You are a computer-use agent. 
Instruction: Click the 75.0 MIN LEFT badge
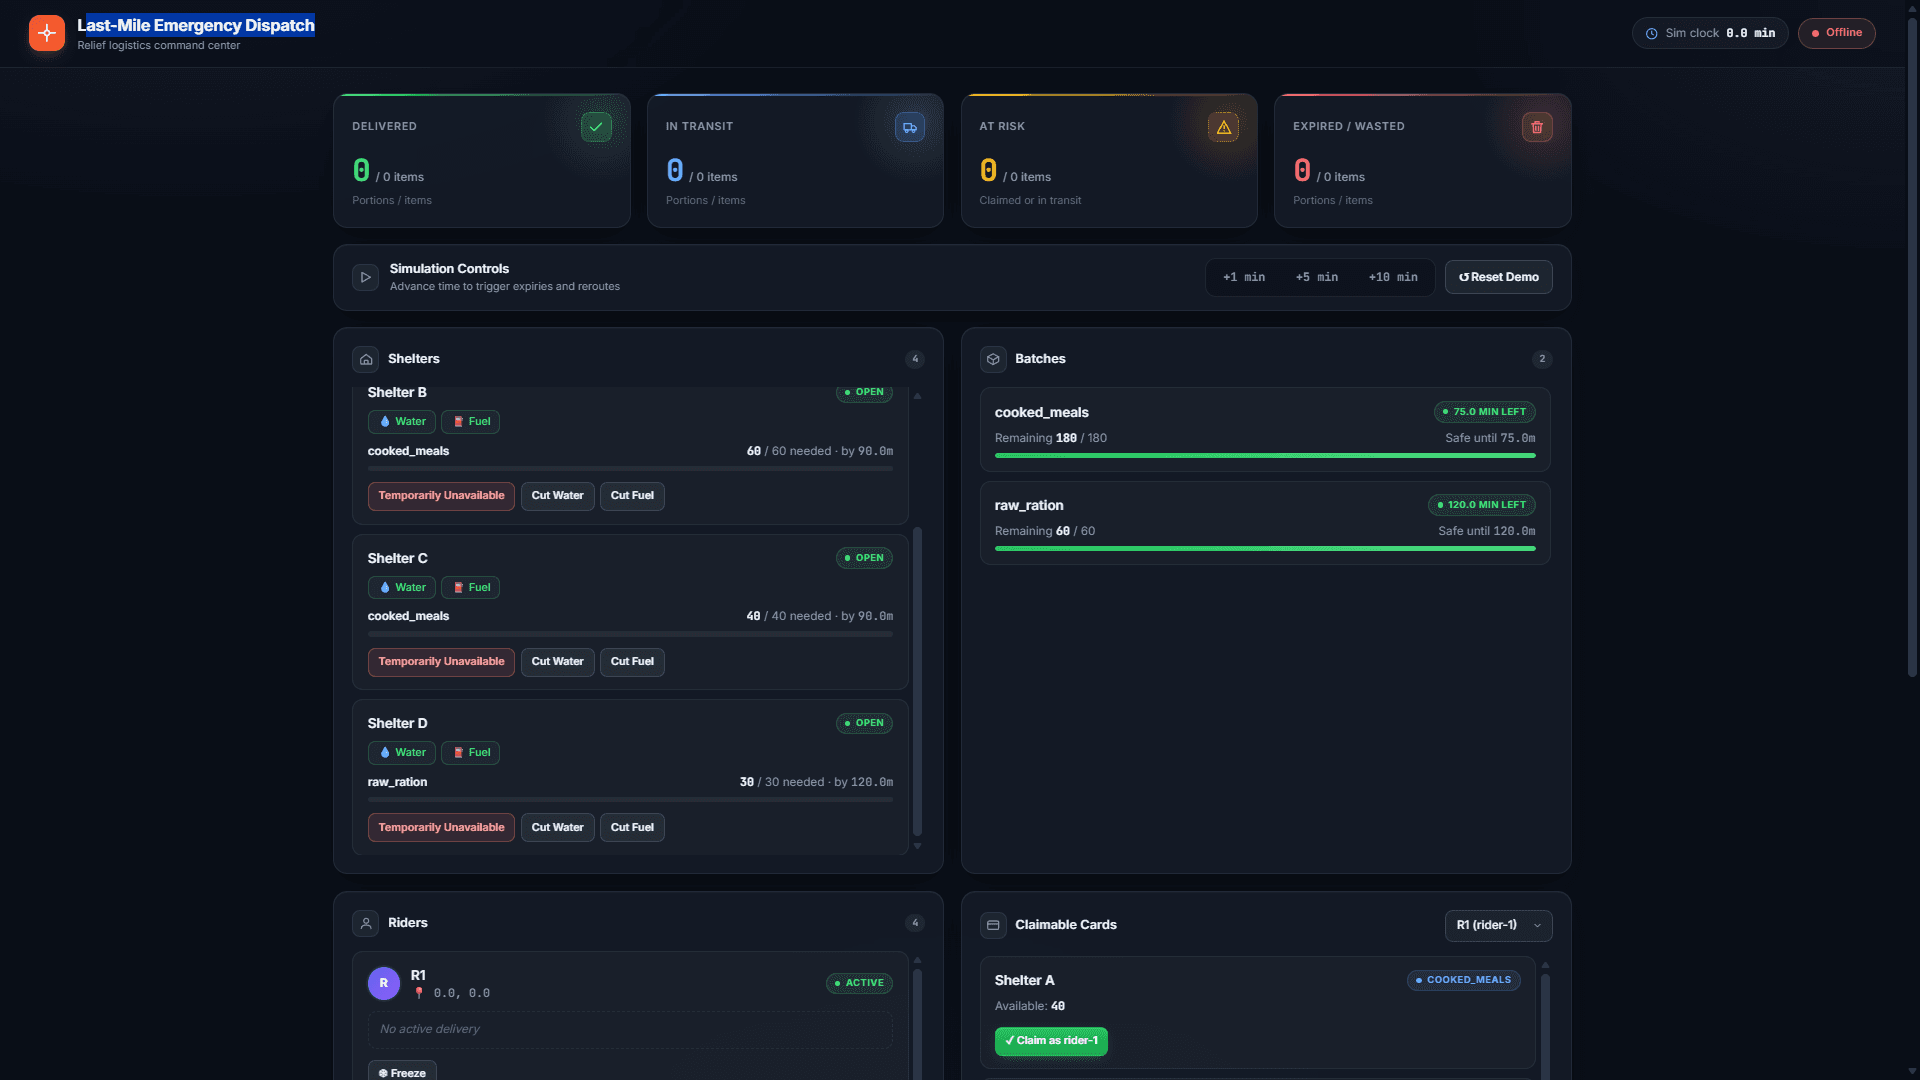coord(1484,412)
